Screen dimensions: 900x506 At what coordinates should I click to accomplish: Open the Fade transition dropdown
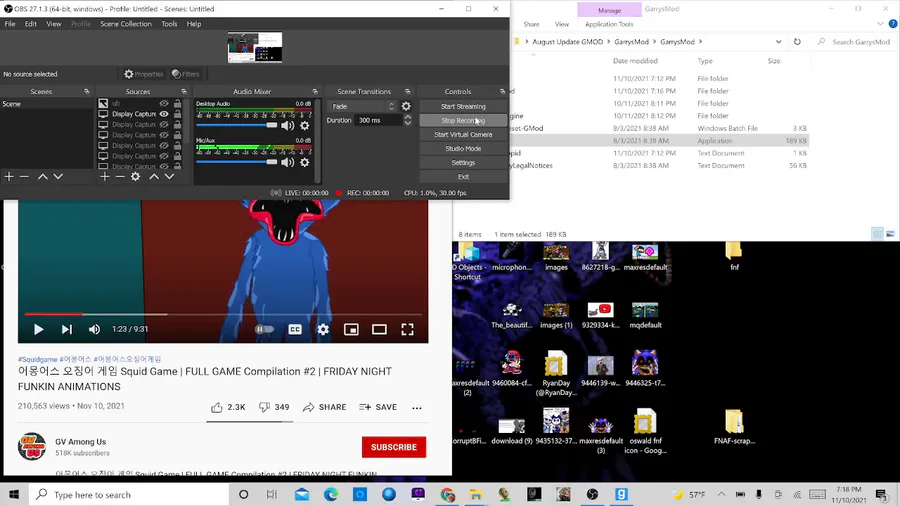(362, 106)
